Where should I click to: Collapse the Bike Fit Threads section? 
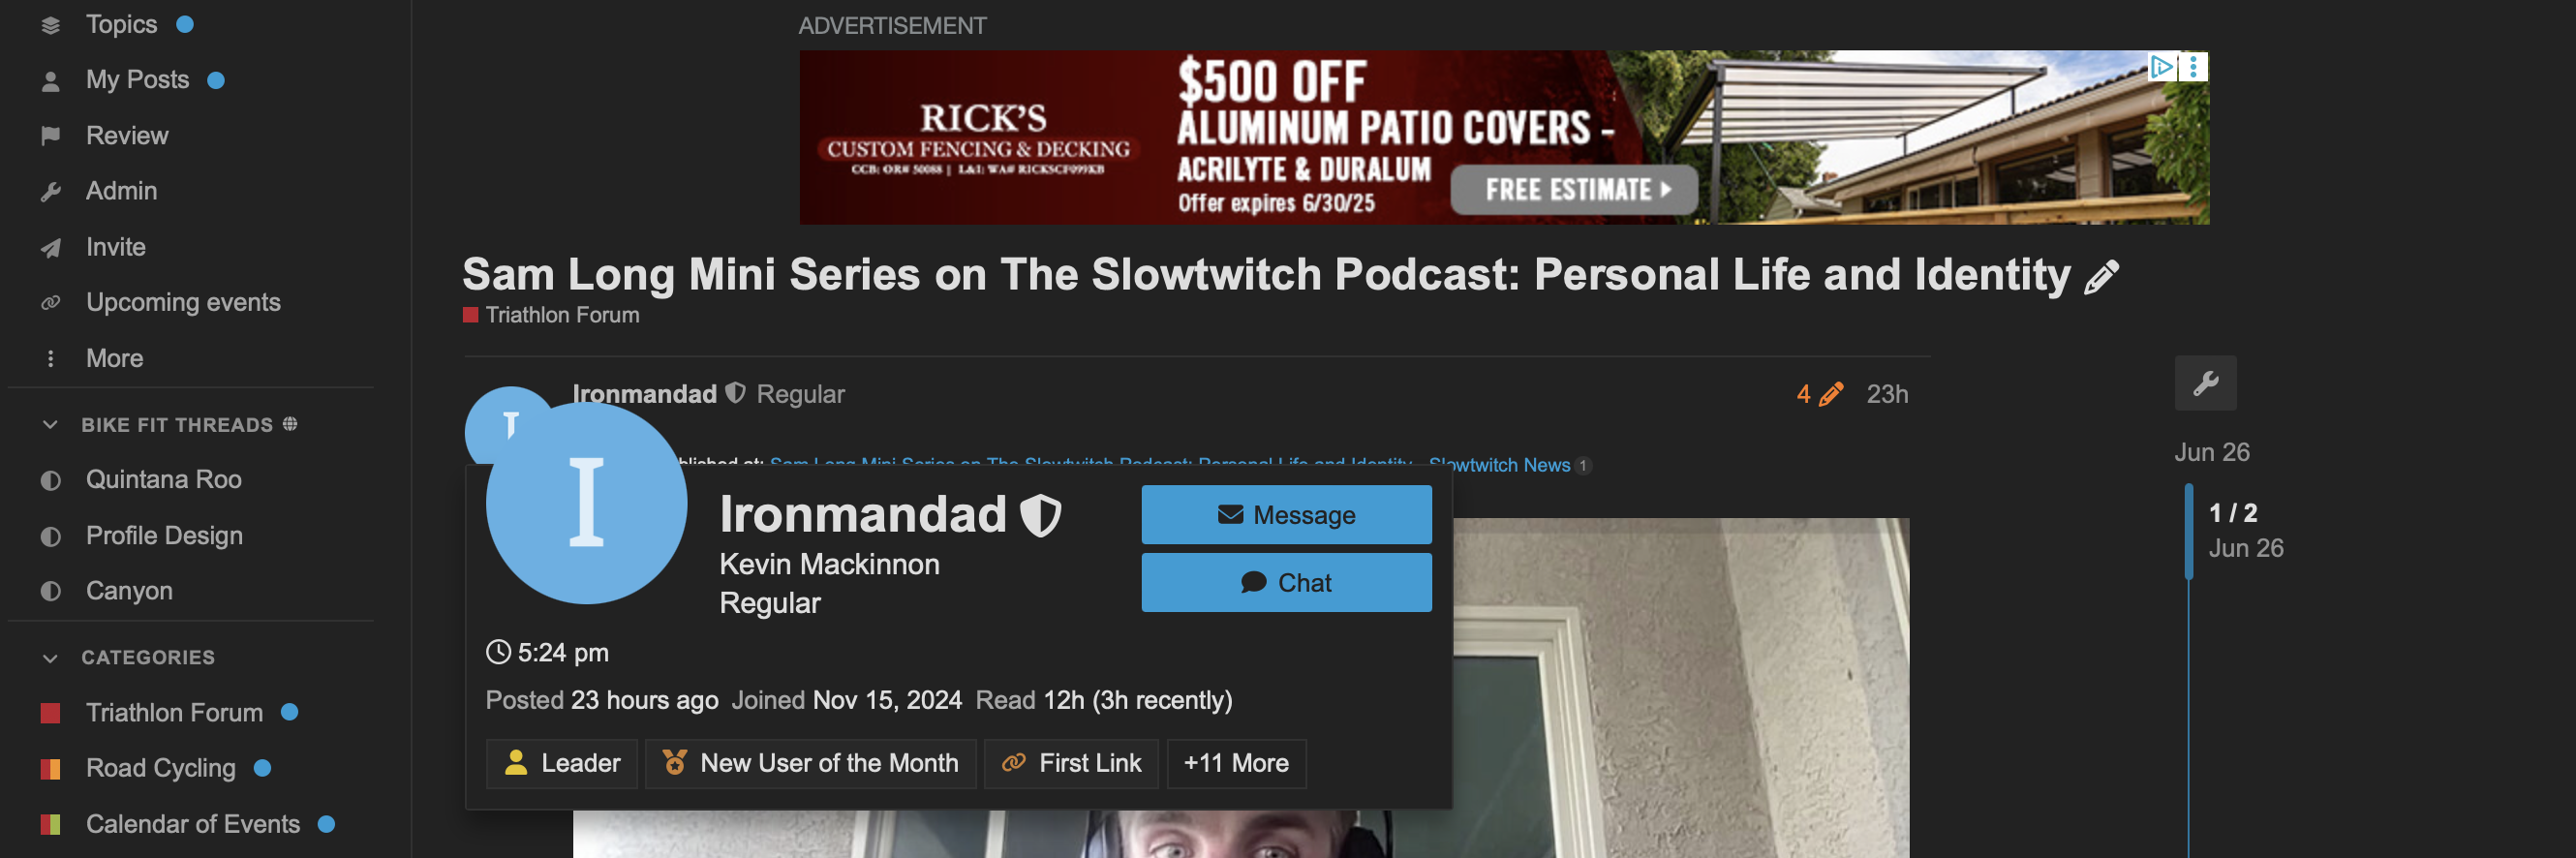(x=50, y=425)
